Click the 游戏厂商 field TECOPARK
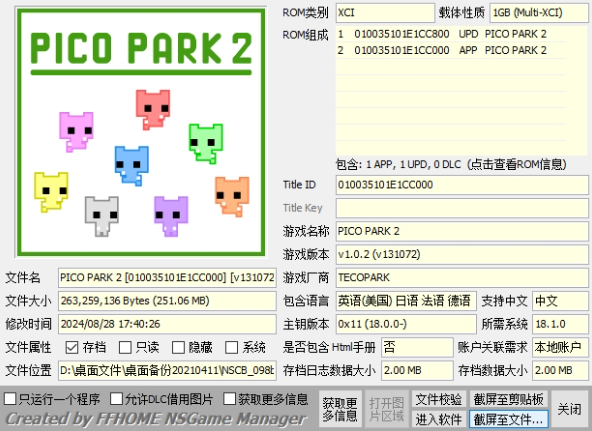592x431 pixels. 462,278
